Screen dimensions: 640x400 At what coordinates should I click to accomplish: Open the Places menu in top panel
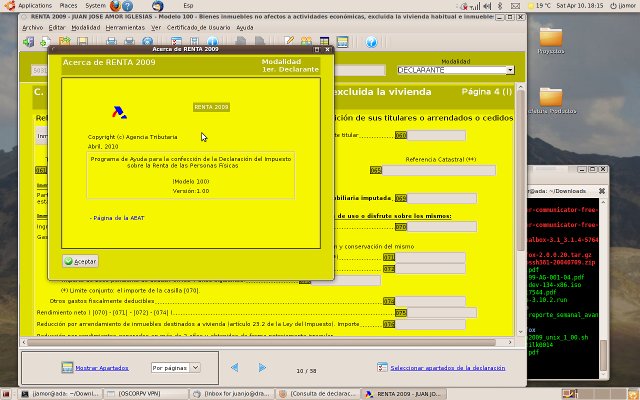coord(68,6)
